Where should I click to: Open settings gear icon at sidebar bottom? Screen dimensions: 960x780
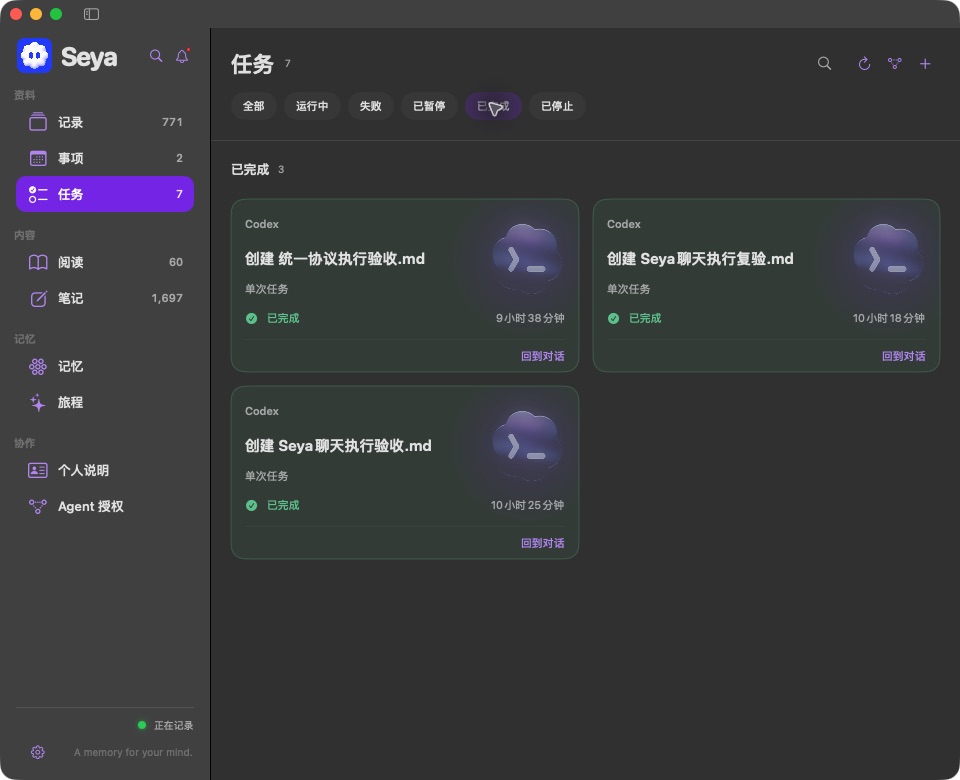pyautogui.click(x=38, y=752)
